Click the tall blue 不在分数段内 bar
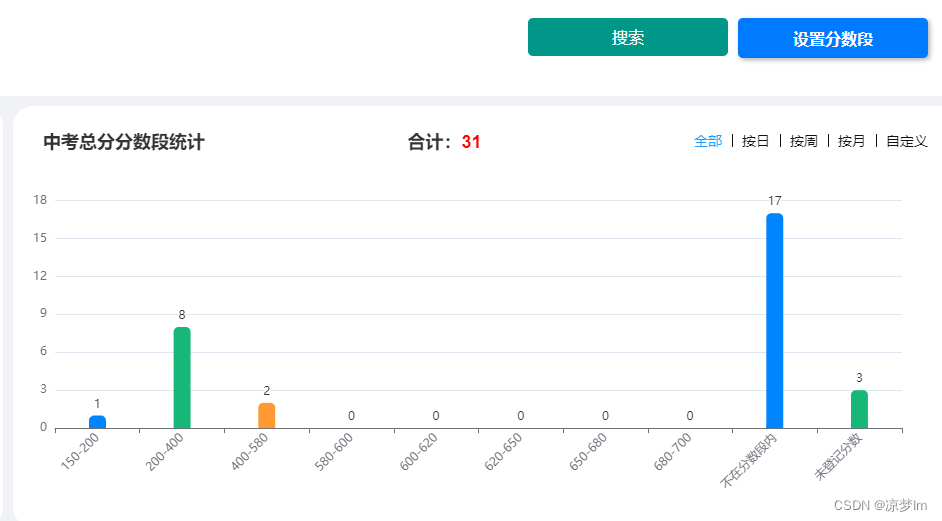This screenshot has height=521, width=942. point(774,320)
